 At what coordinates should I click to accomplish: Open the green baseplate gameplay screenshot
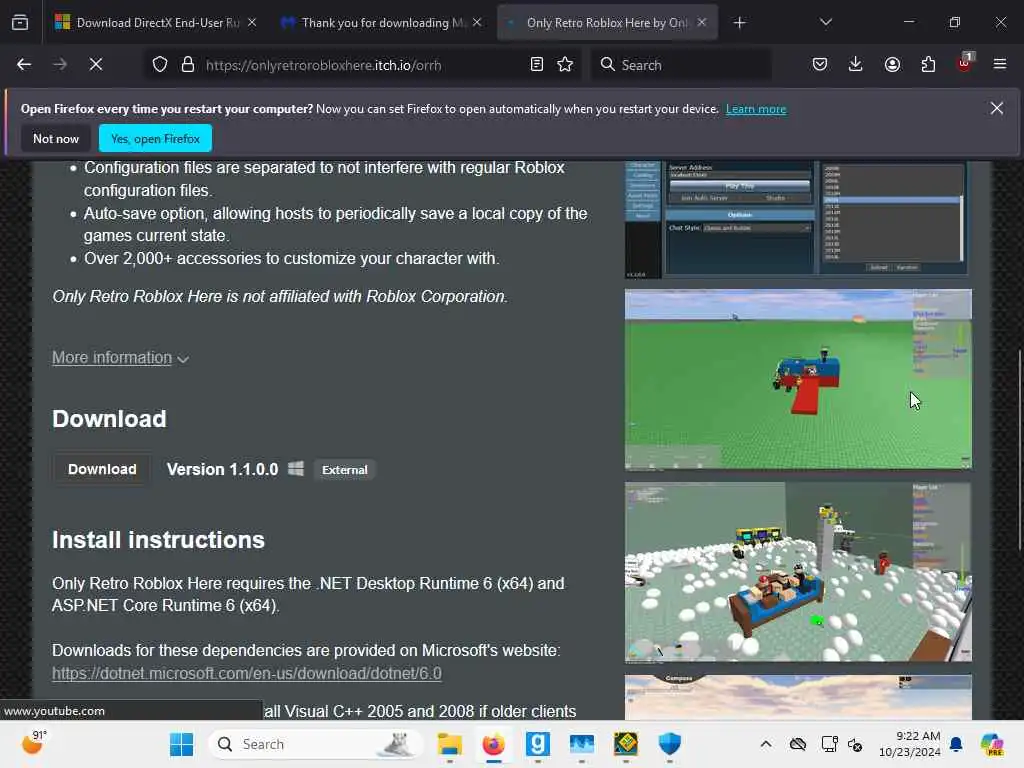[798, 379]
